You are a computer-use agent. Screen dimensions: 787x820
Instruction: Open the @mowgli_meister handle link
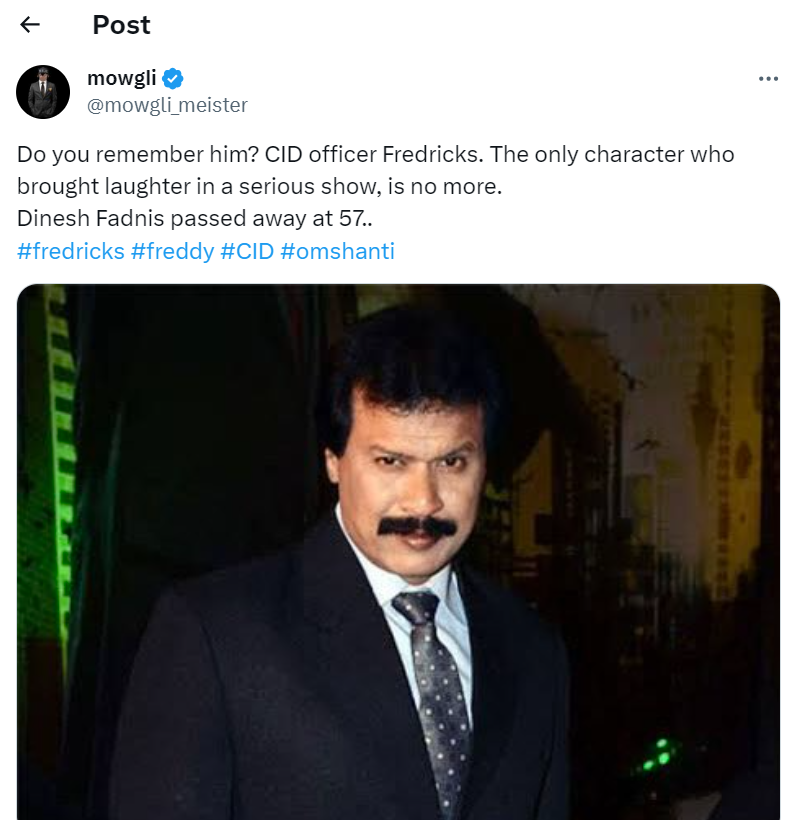[x=167, y=105]
